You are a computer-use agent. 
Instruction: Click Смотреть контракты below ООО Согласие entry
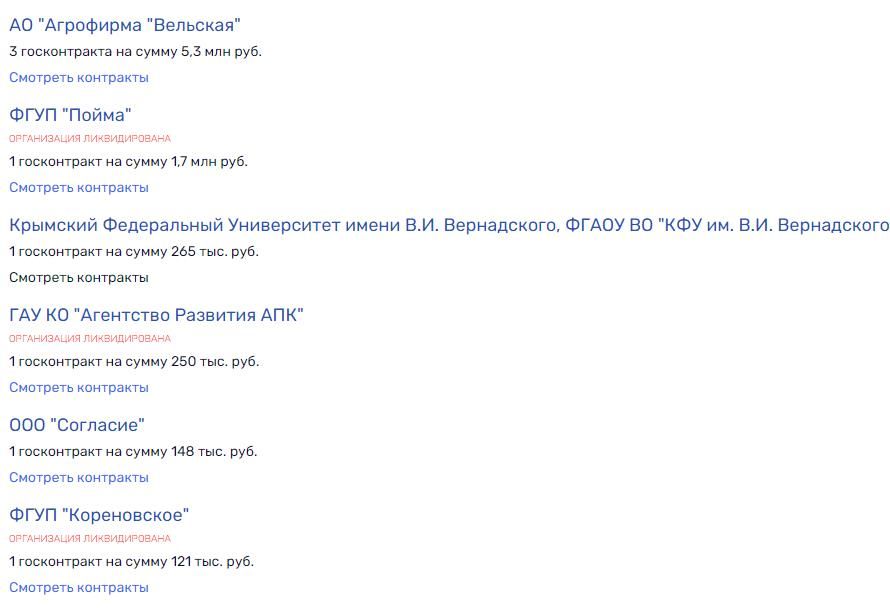78,477
